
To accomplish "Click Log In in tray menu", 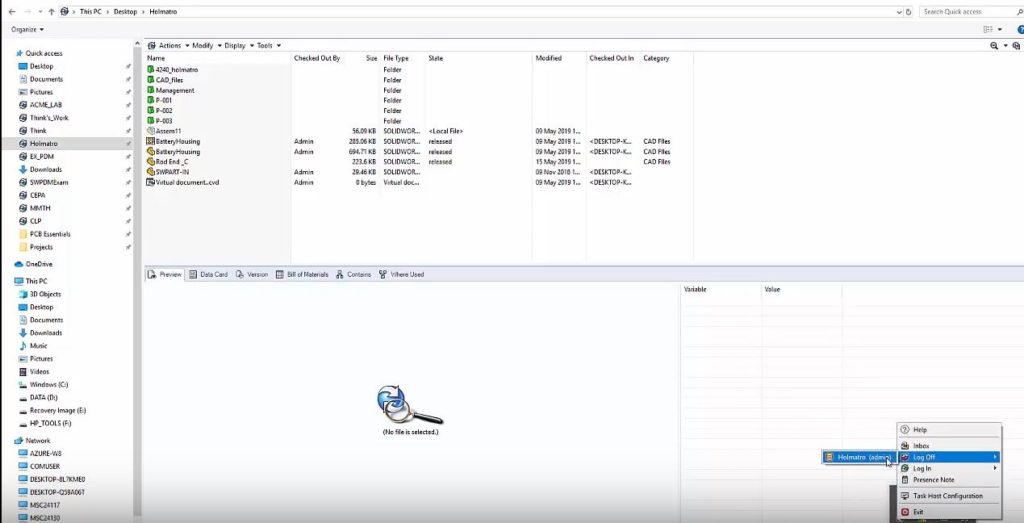I will coord(949,468).
